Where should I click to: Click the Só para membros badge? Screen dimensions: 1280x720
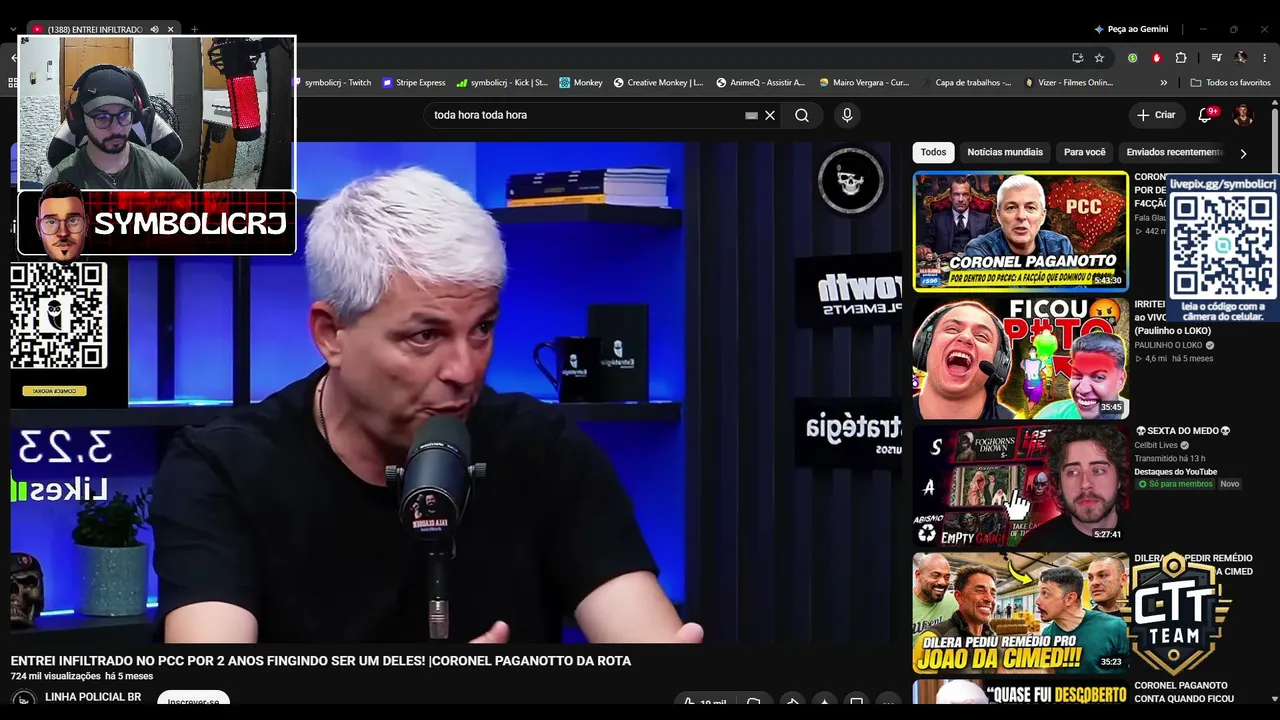[1175, 484]
